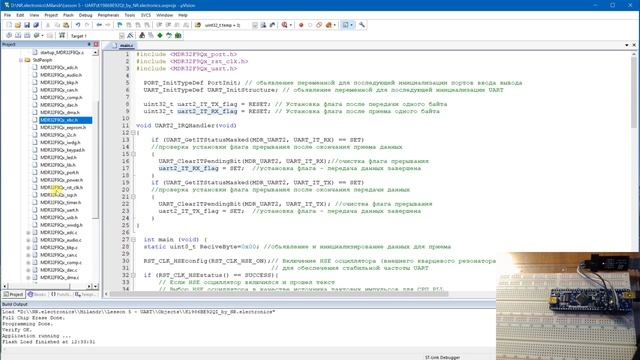This screenshot has width=640, height=360.
Task: Switch to the Functions panel tab
Action: (x=60, y=294)
